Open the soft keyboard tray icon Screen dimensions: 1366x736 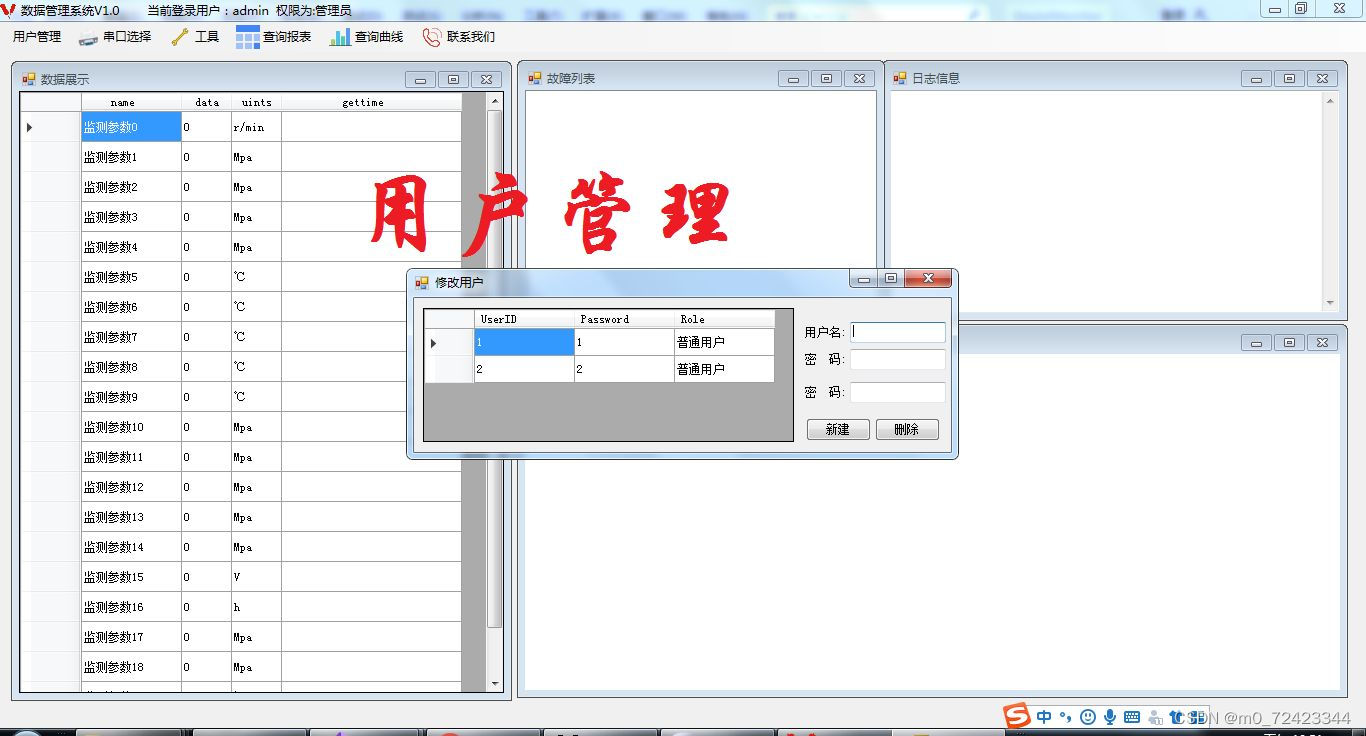tap(1133, 716)
